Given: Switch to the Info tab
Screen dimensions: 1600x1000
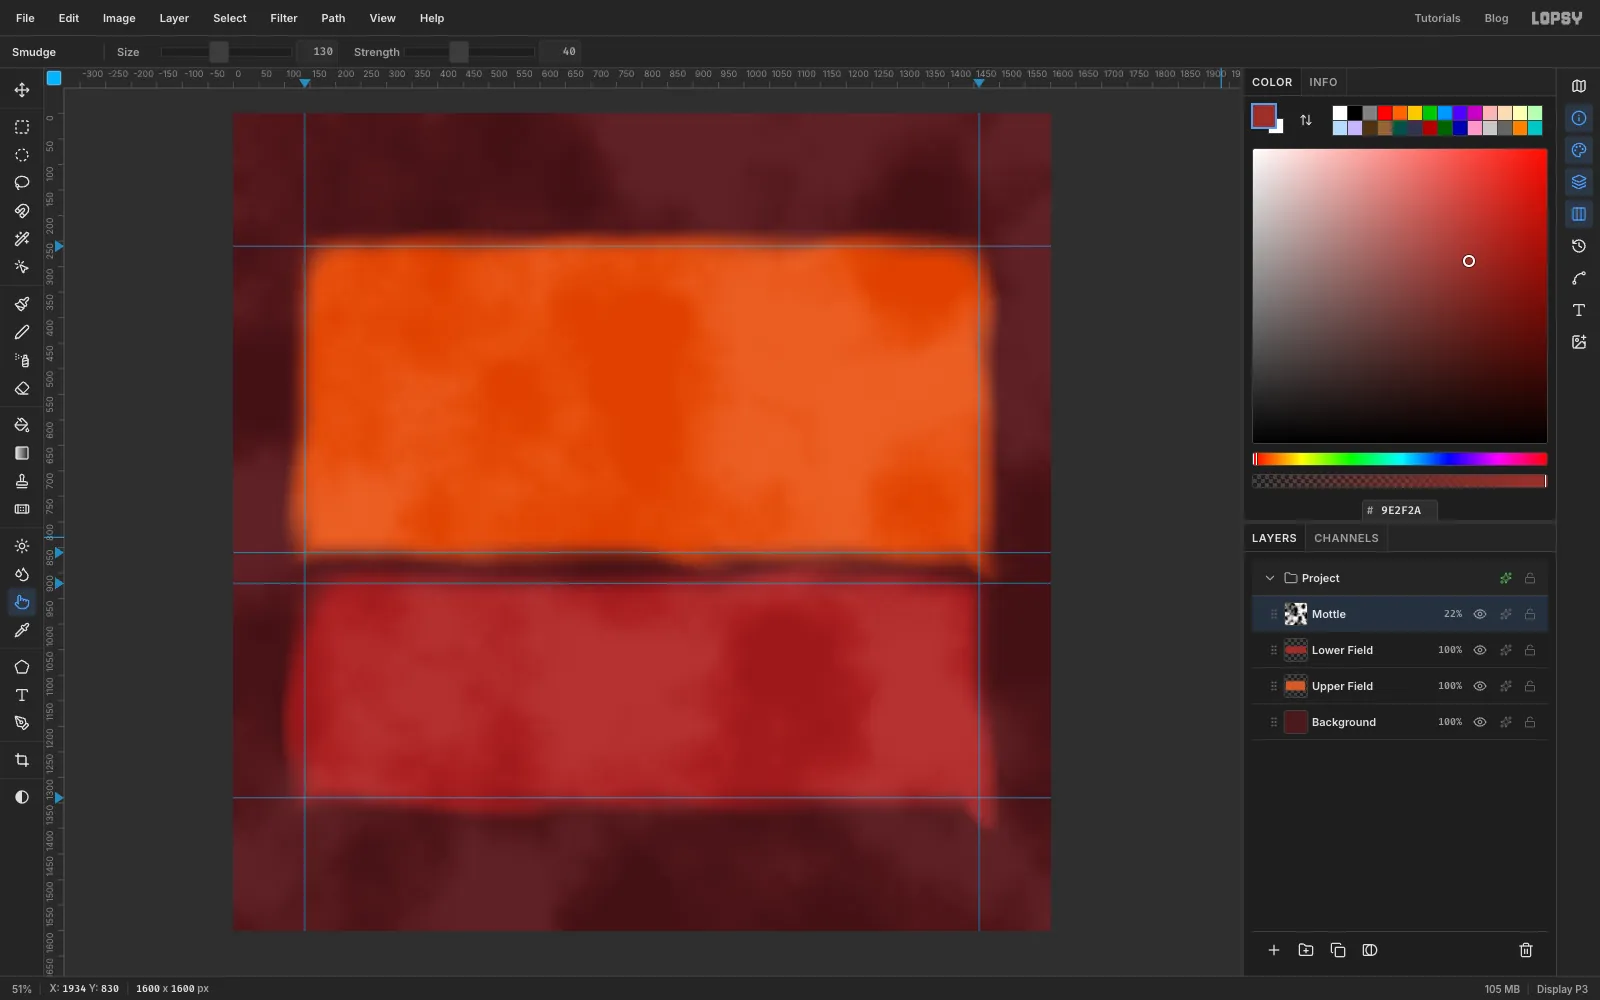Looking at the screenshot, I should 1323,82.
